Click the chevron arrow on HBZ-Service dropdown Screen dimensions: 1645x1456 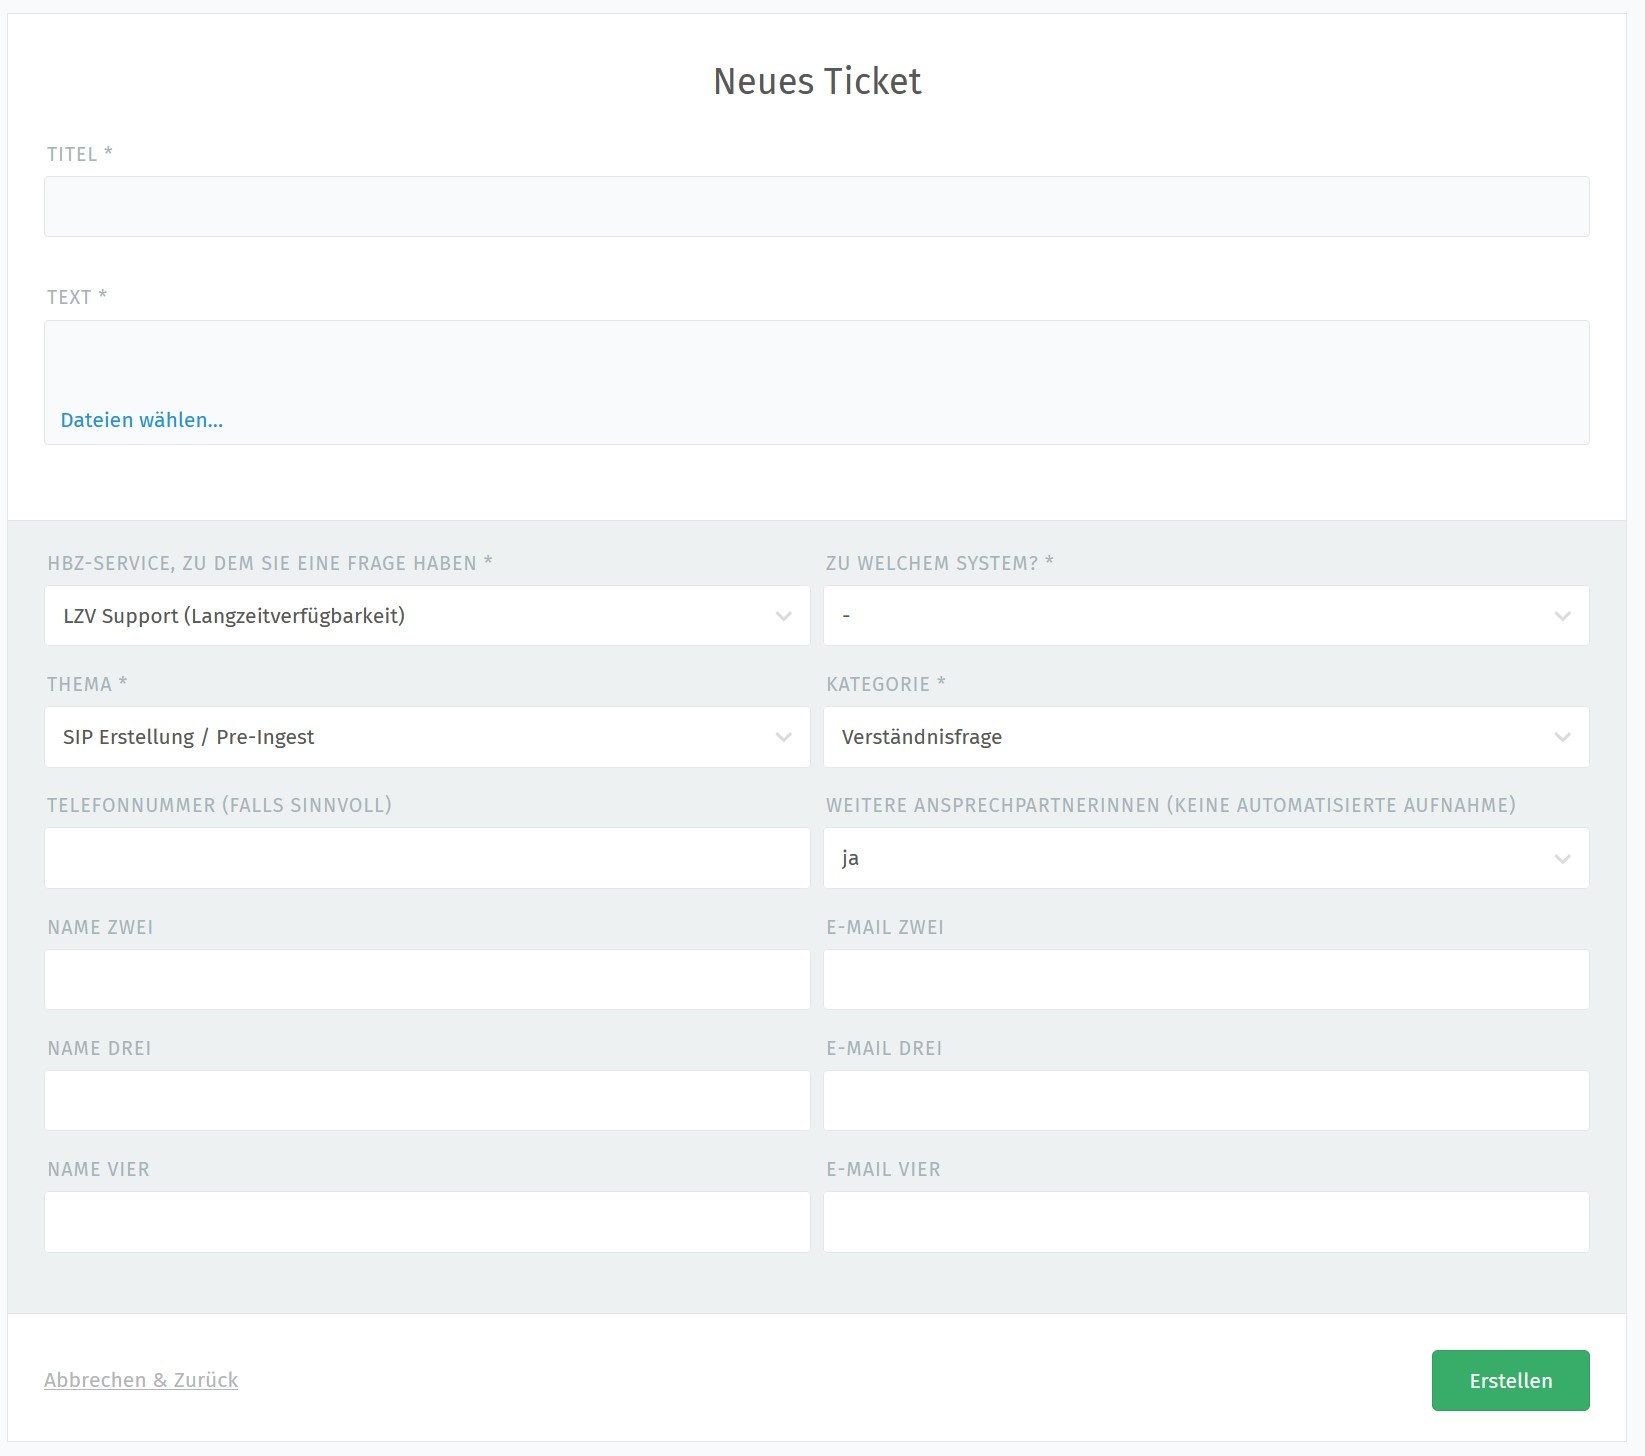pos(783,616)
